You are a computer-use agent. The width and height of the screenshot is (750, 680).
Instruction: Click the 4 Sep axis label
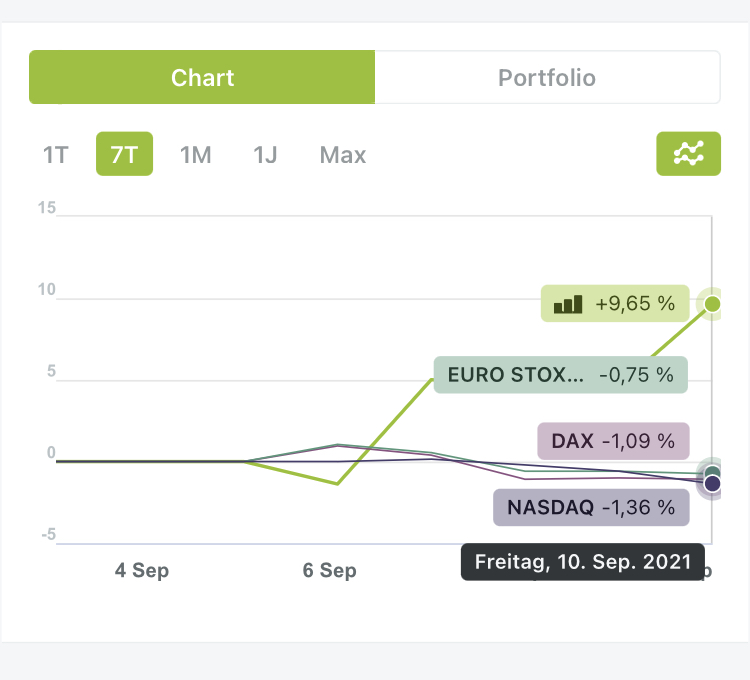pos(142,571)
